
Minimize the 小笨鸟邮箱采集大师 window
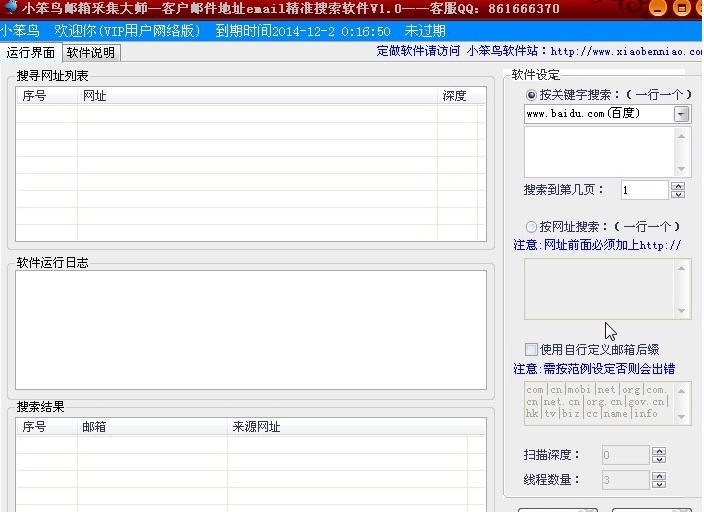(658, 8)
